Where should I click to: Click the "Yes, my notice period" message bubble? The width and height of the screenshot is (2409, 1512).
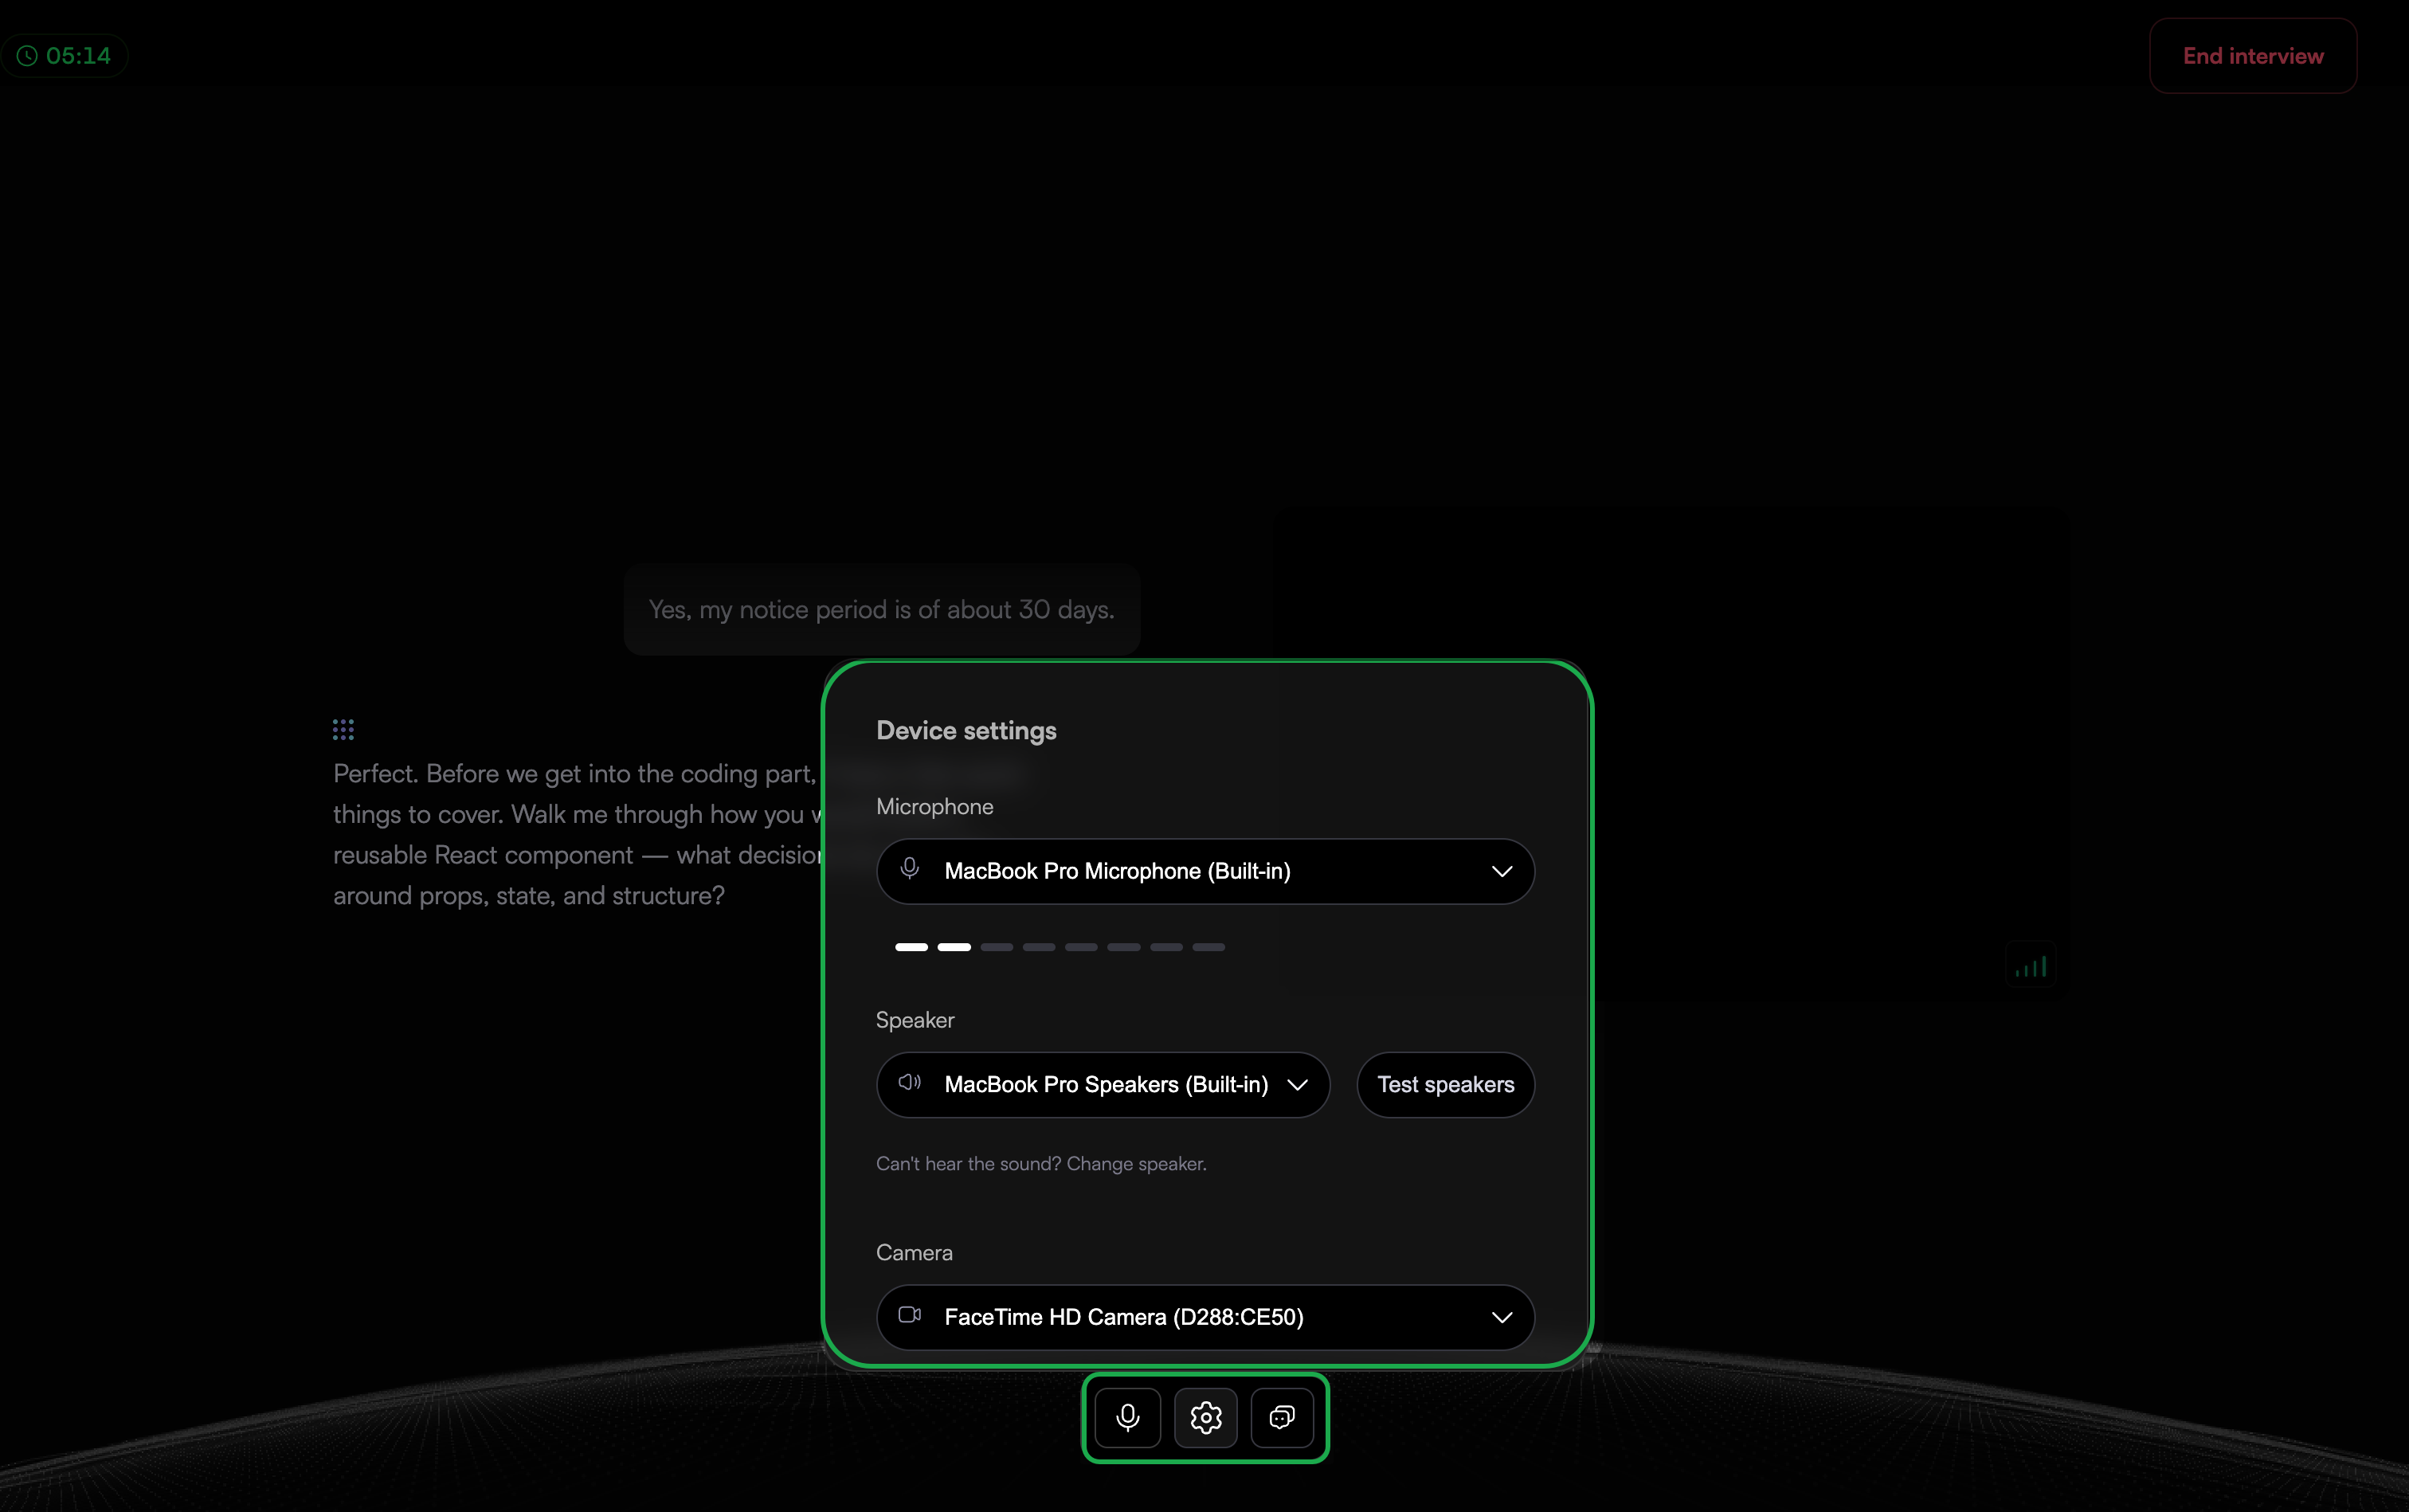click(881, 609)
